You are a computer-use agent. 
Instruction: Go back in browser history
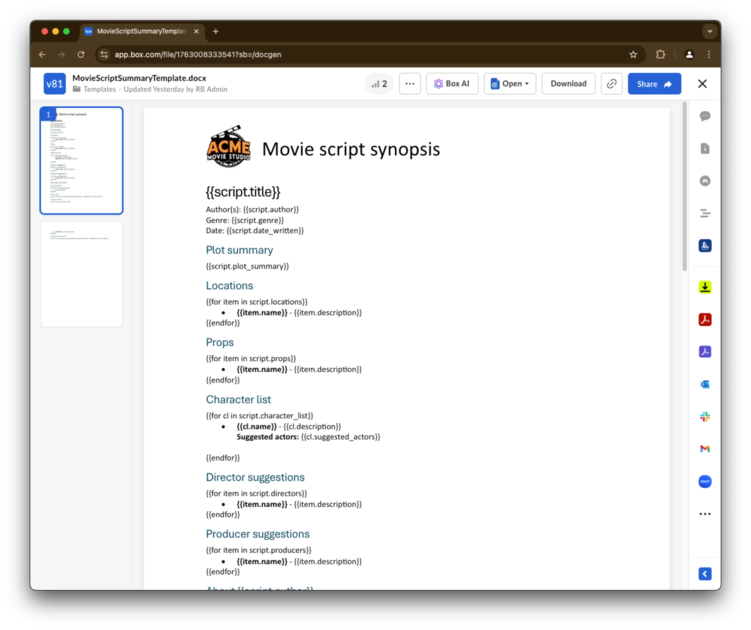[x=42, y=55]
